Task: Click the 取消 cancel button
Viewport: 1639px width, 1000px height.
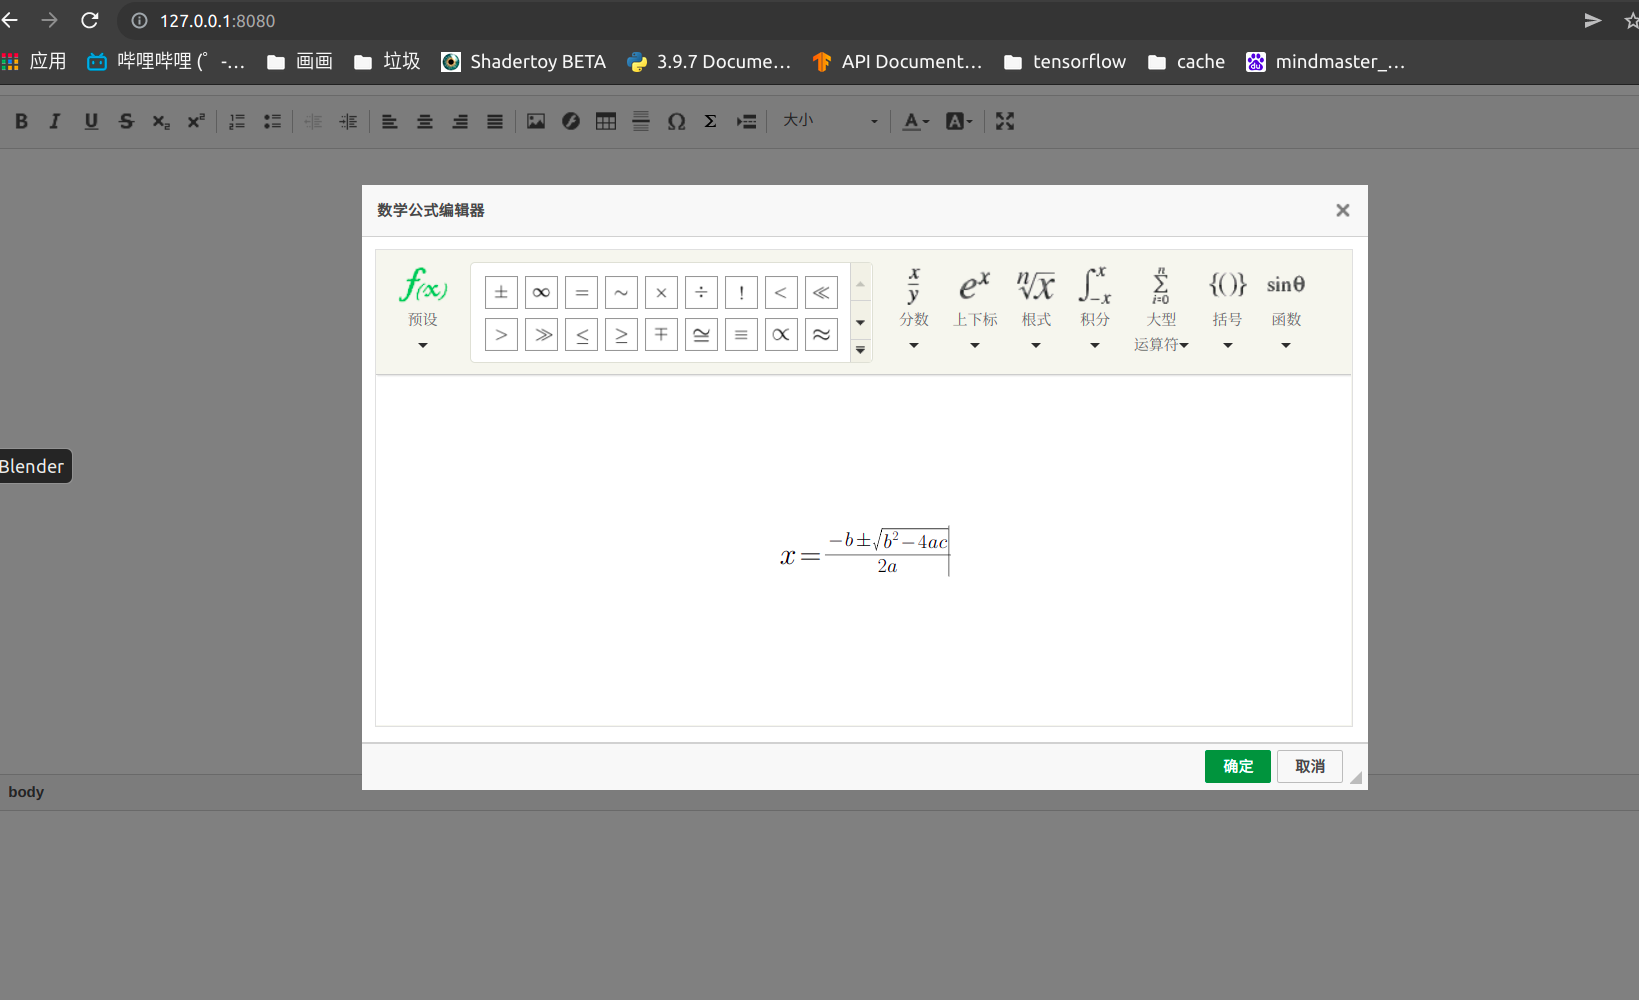Action: [1310, 766]
